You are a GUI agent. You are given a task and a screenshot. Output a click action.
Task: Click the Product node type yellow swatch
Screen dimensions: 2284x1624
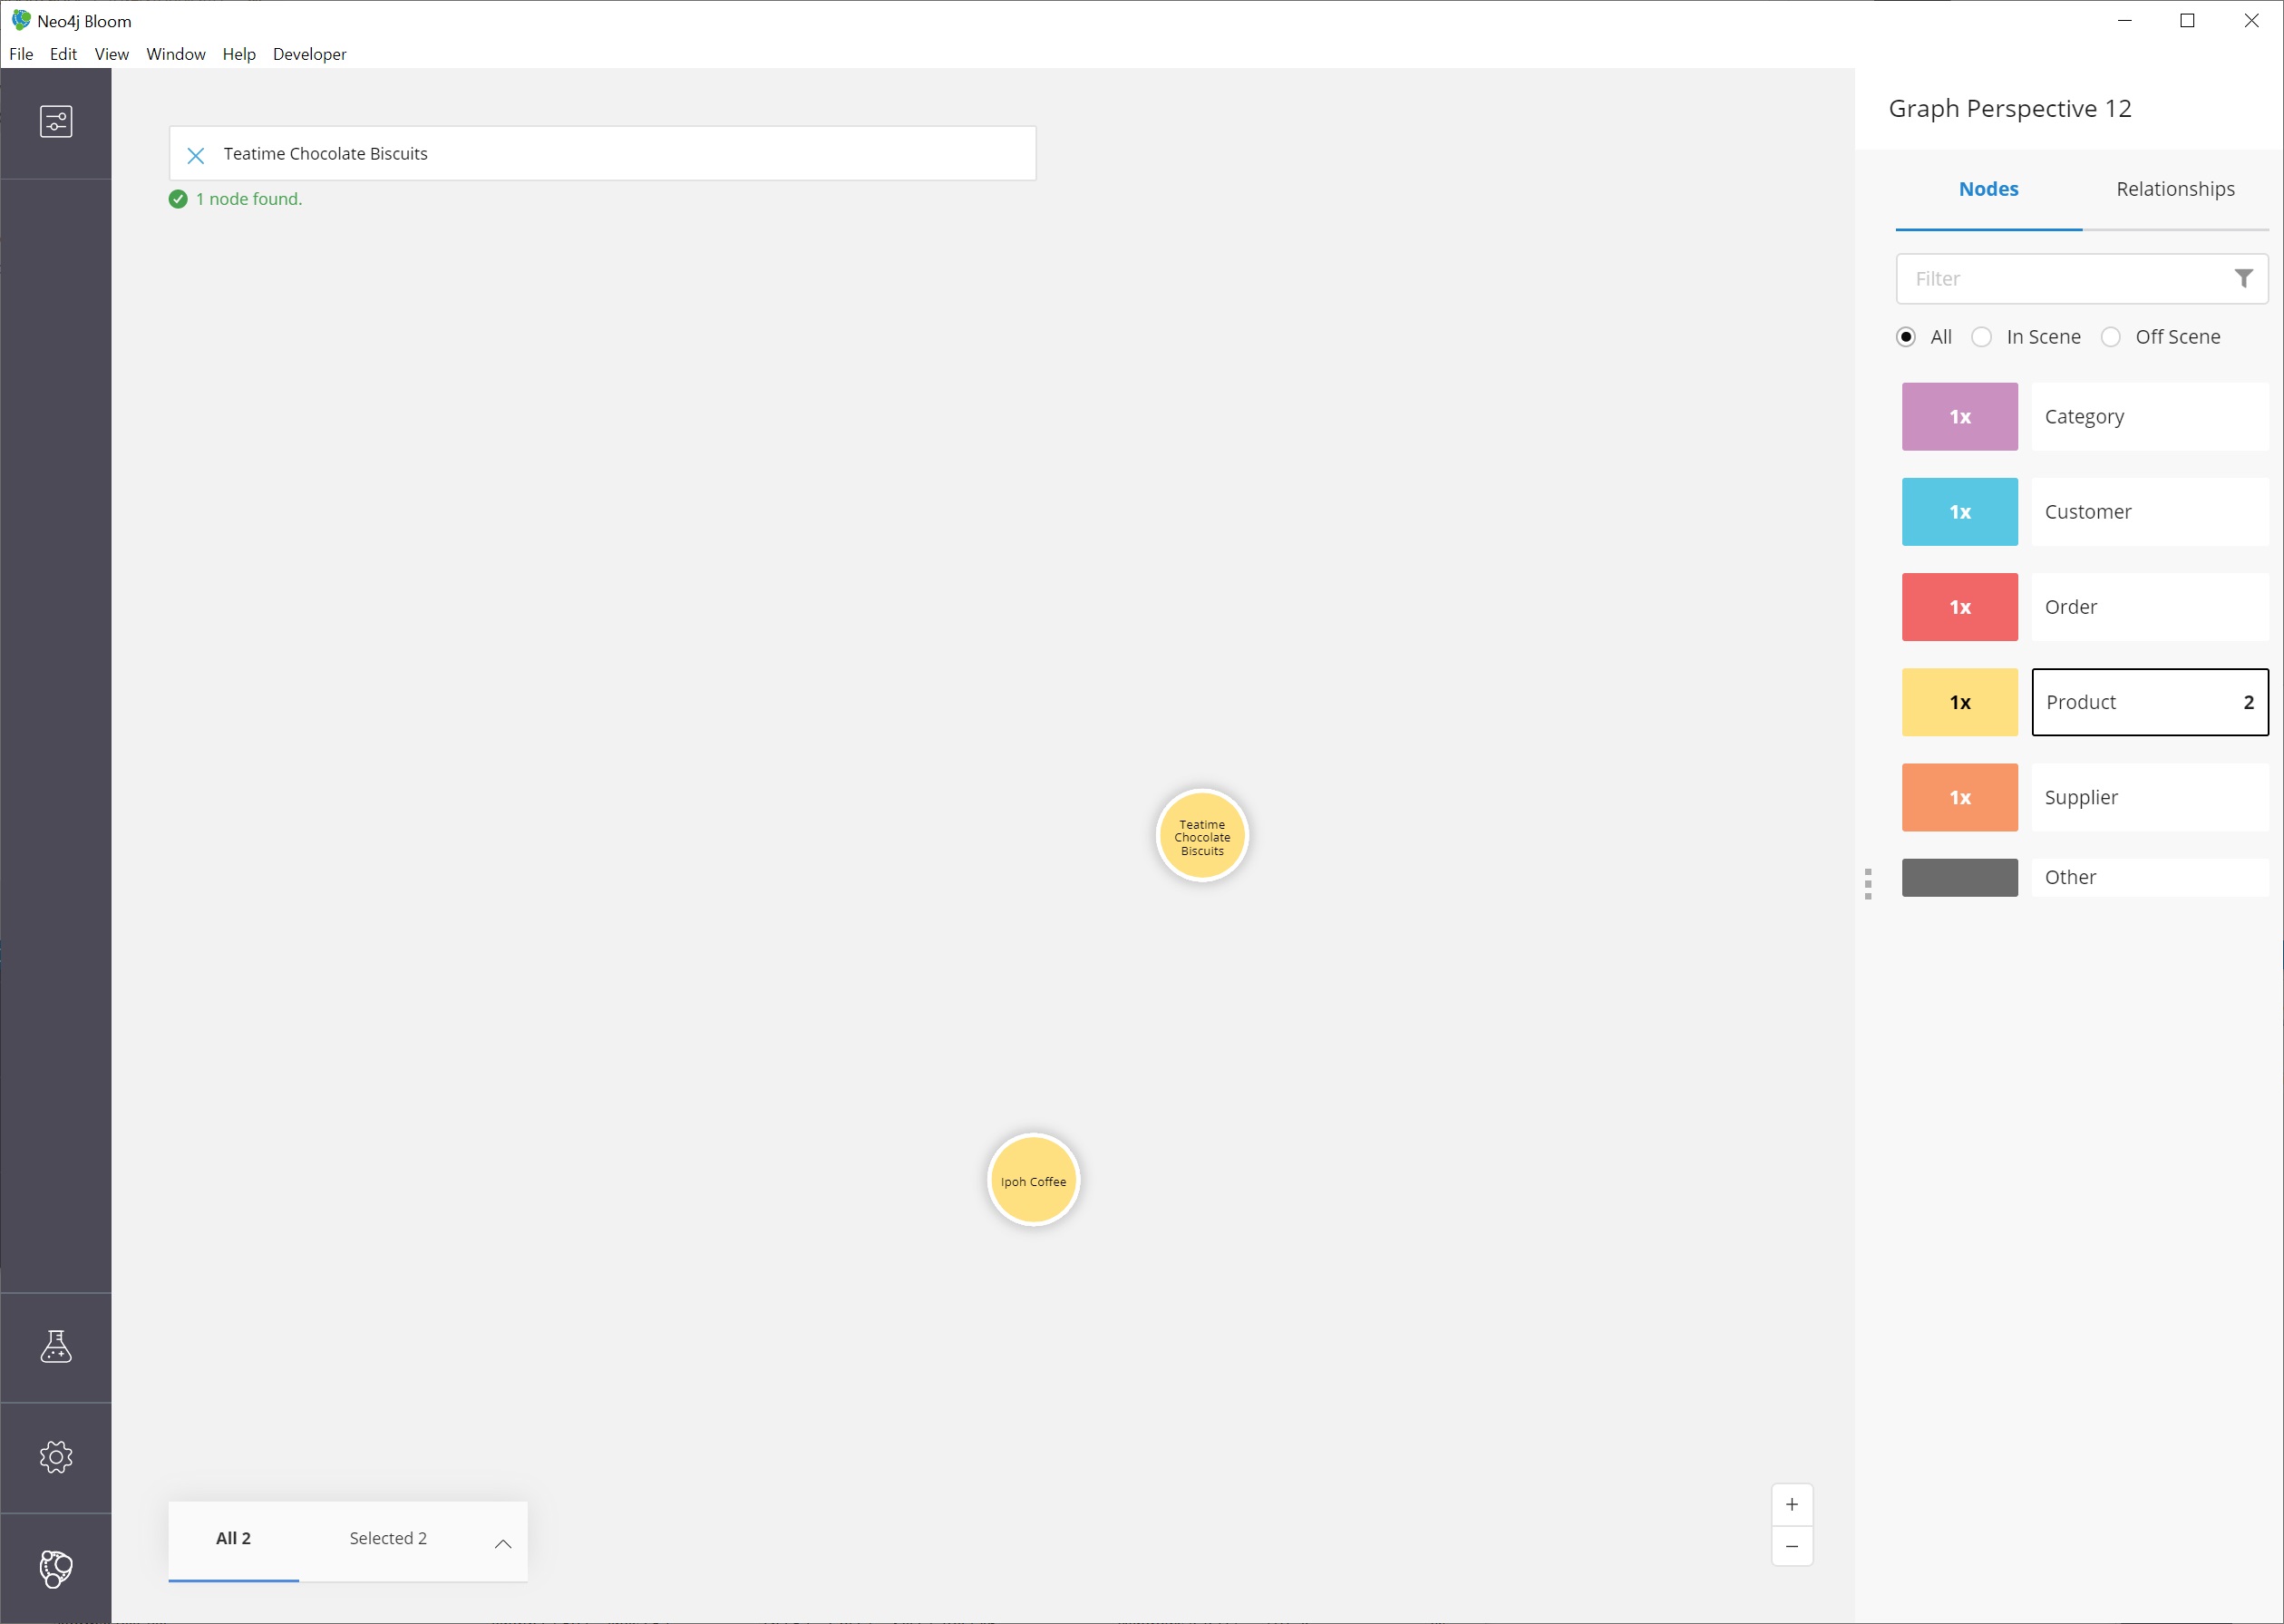tap(1960, 701)
